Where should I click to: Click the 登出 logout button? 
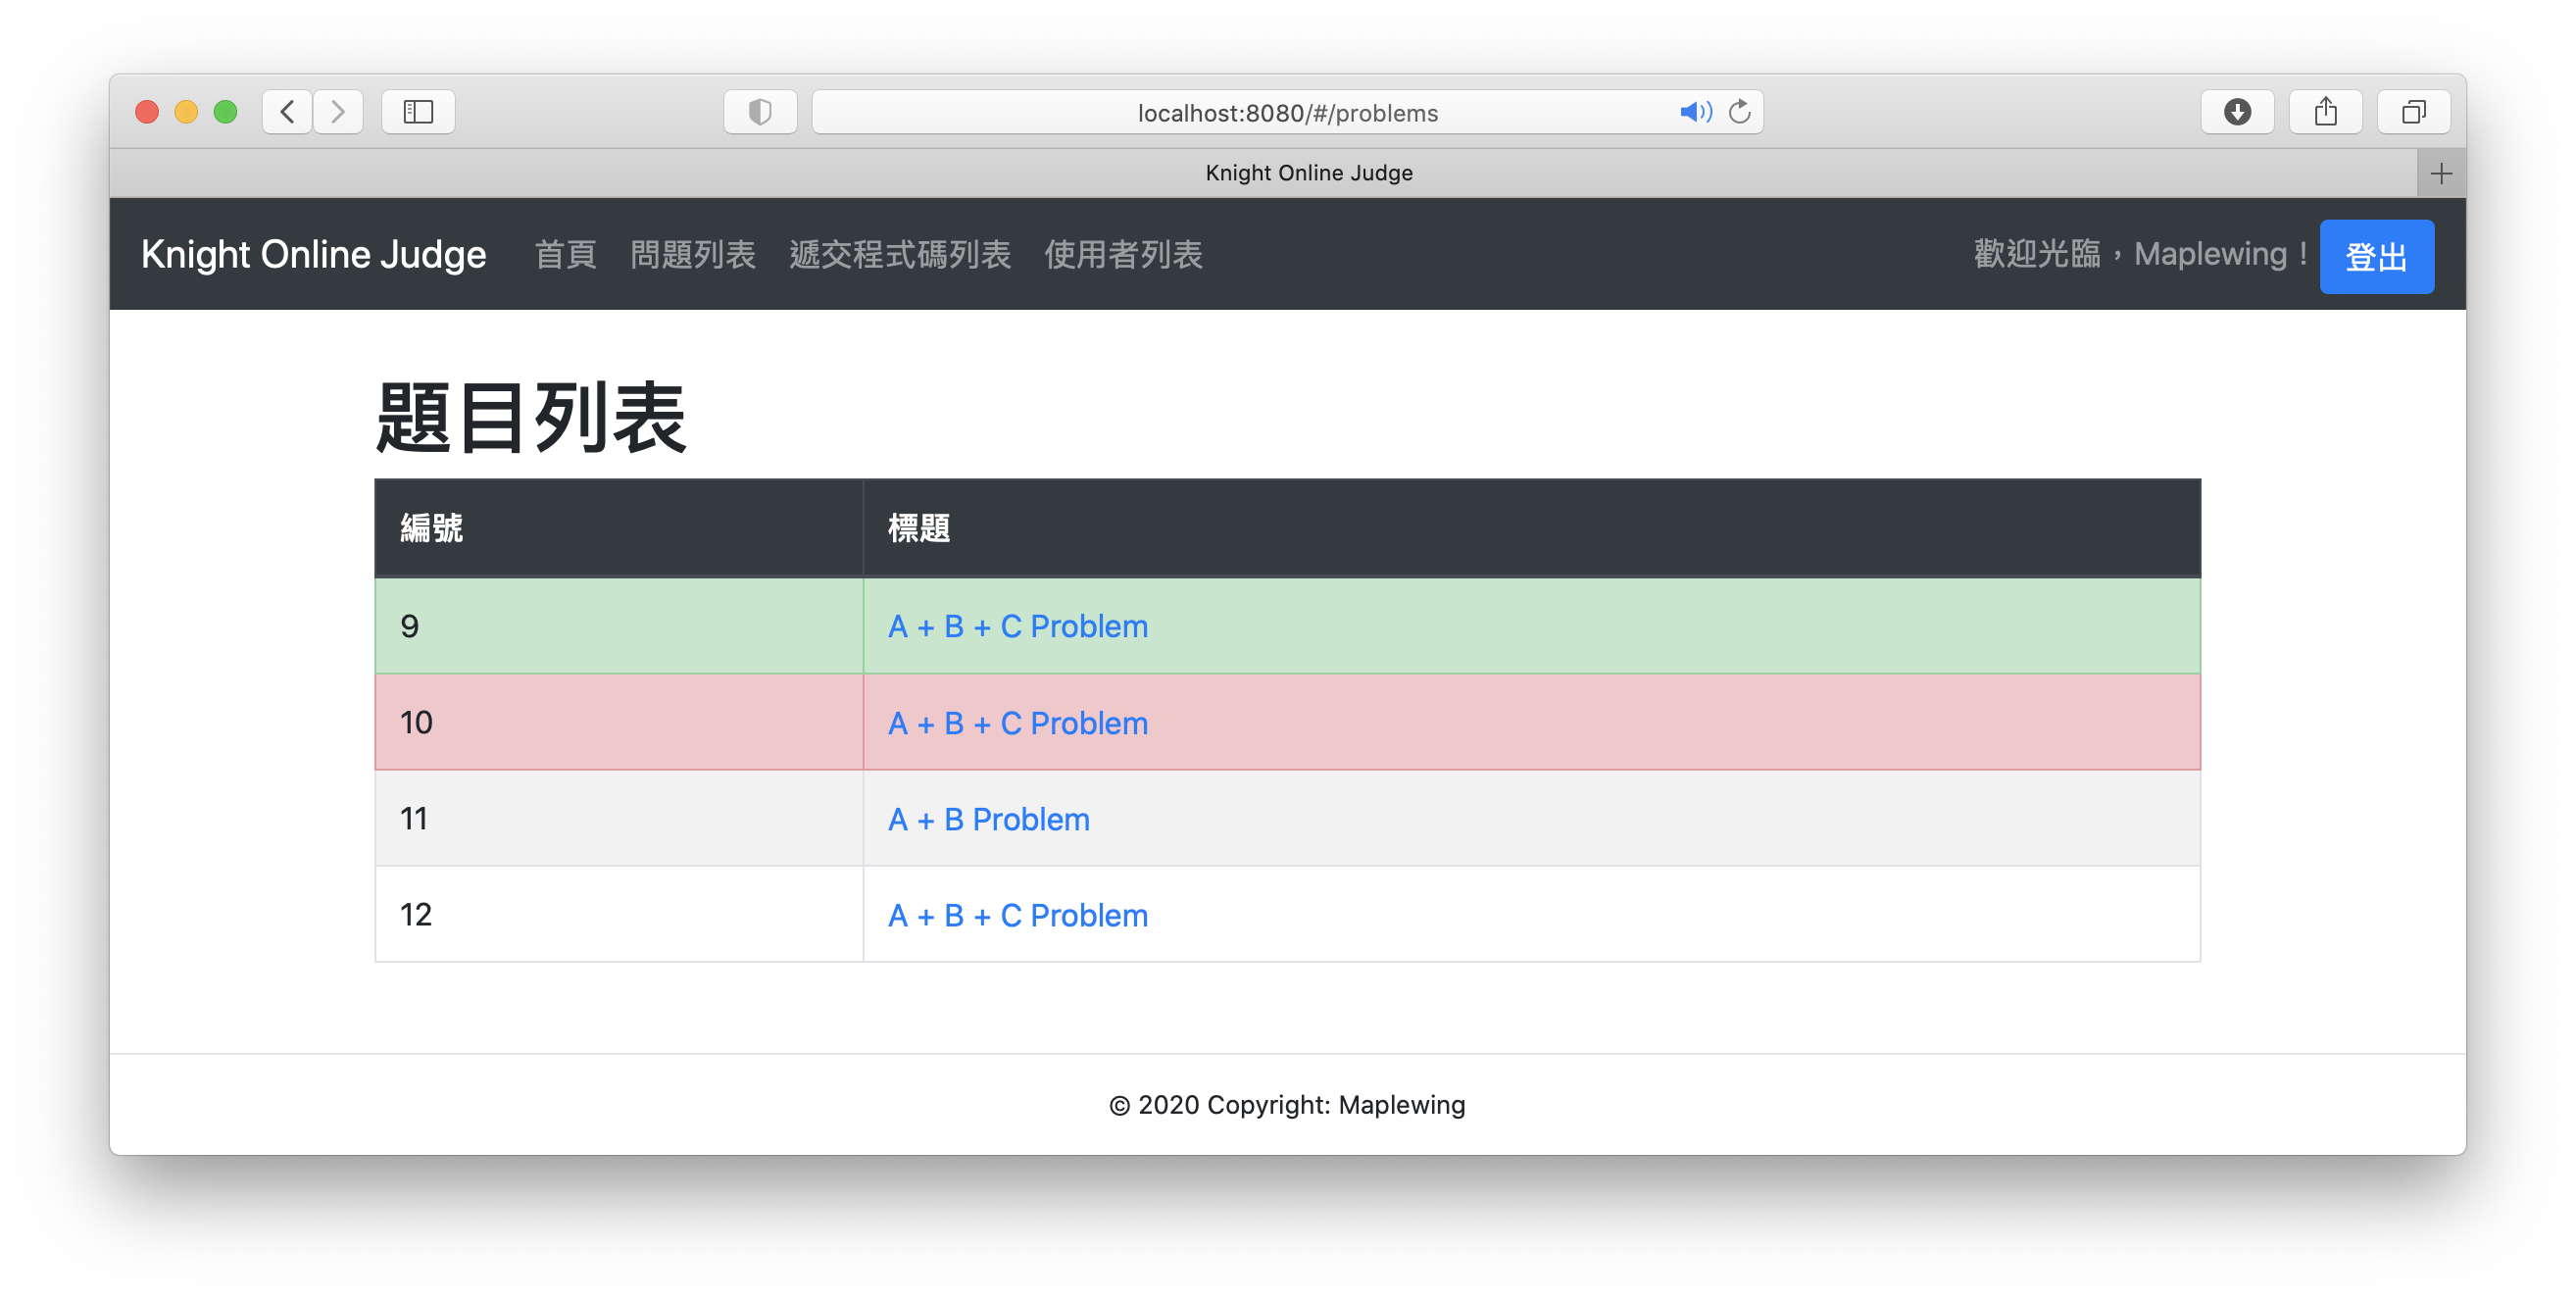point(2376,256)
